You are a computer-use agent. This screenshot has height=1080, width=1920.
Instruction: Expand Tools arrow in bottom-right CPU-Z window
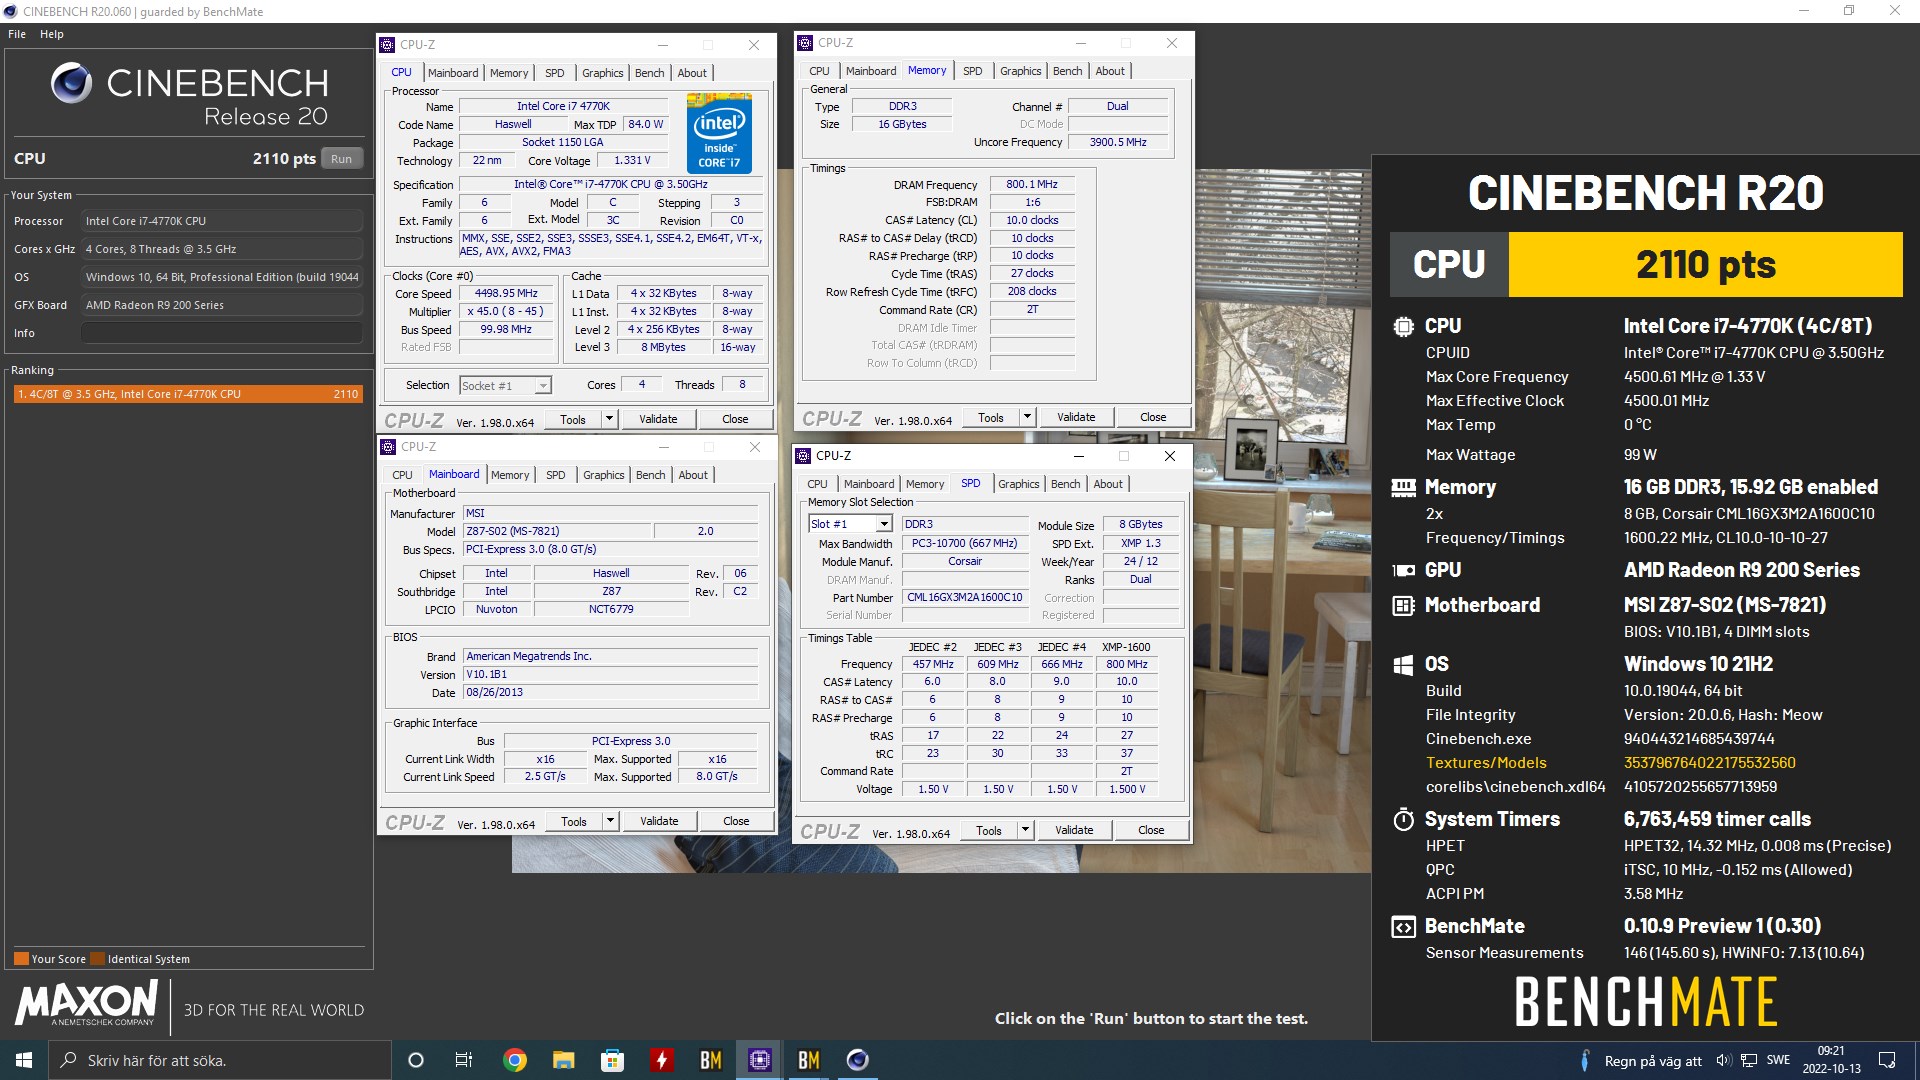[x=1025, y=830]
